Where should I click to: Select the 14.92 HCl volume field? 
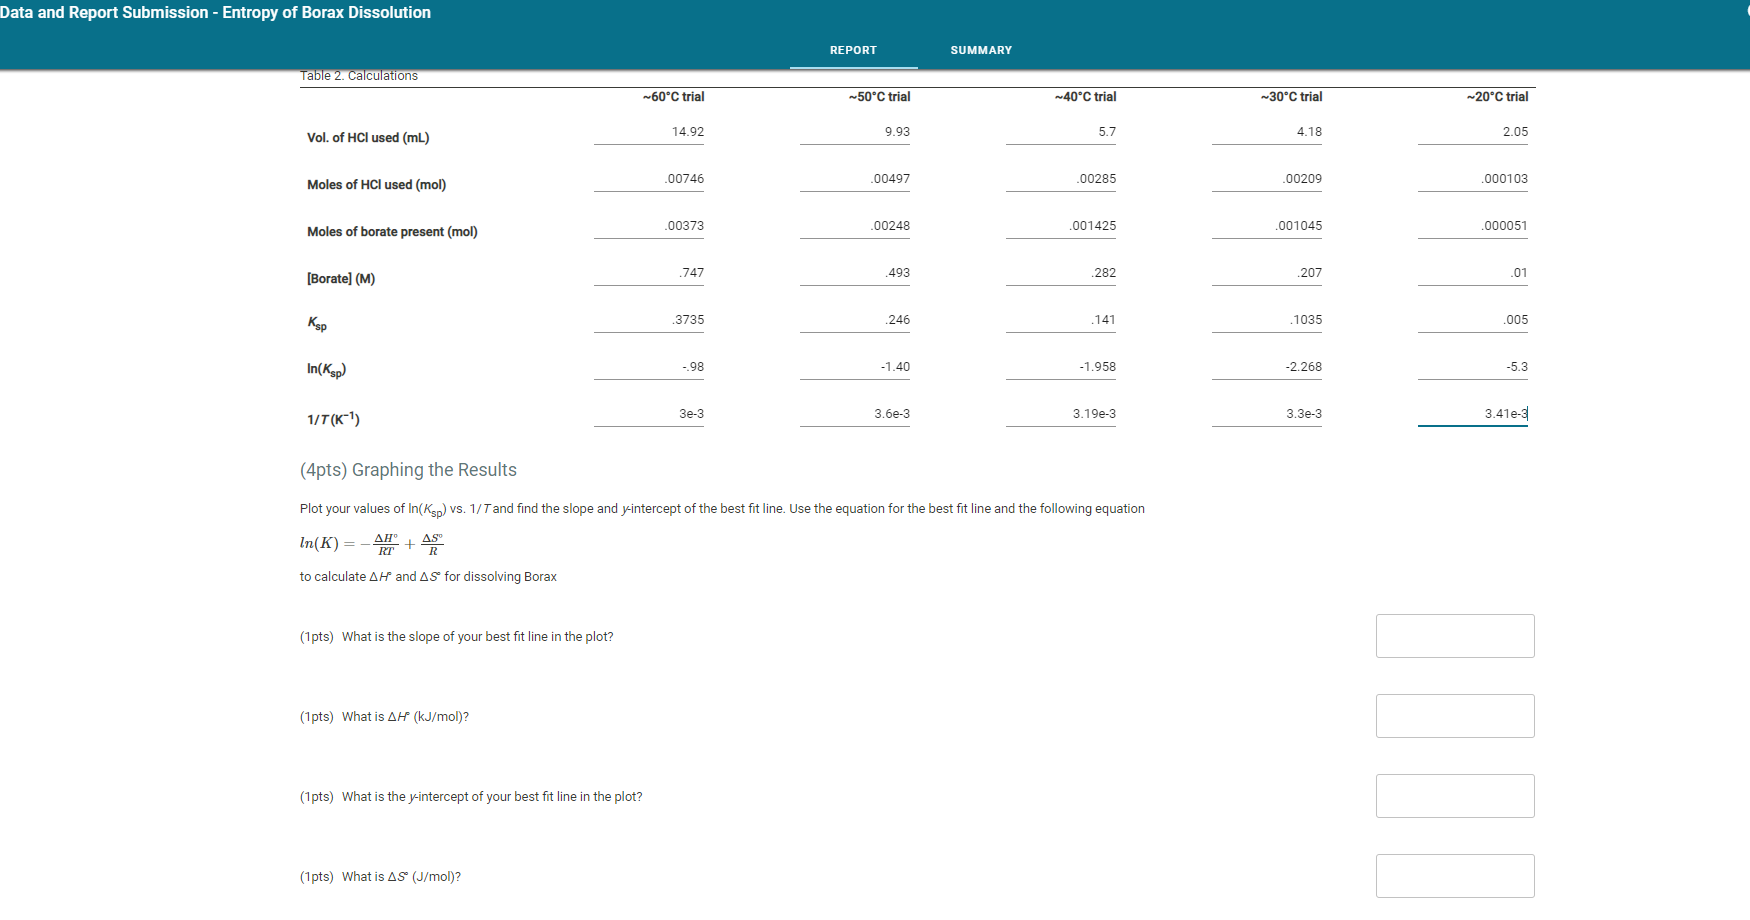tap(649, 132)
